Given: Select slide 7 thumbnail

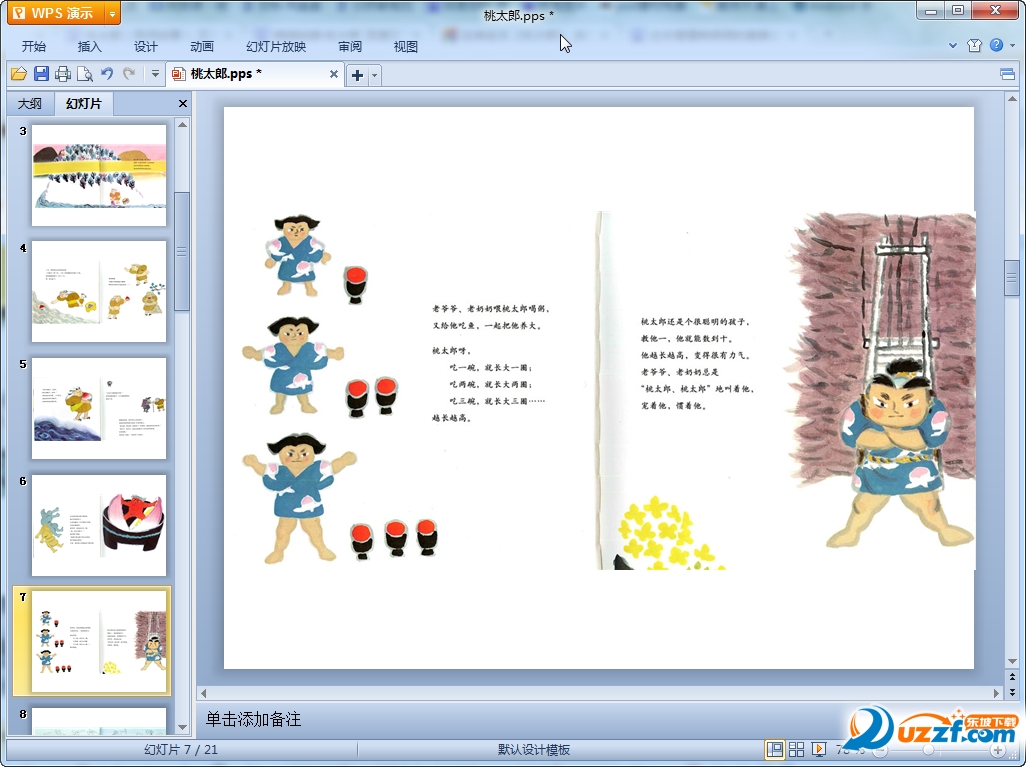Looking at the screenshot, I should click(x=99, y=641).
